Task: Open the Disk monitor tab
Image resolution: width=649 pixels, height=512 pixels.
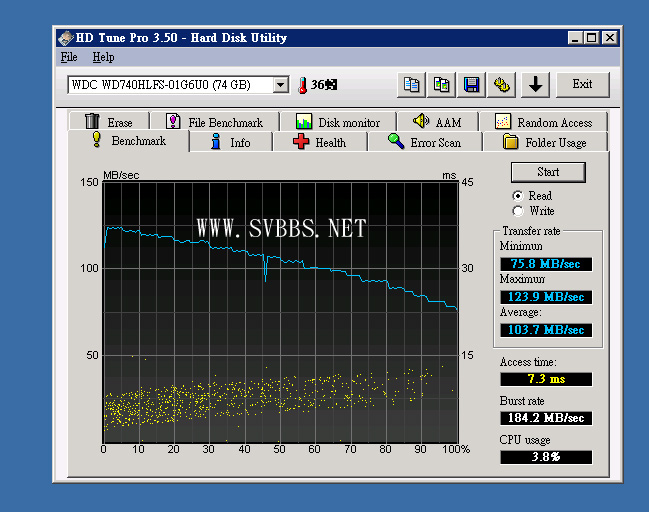Action: (x=338, y=122)
